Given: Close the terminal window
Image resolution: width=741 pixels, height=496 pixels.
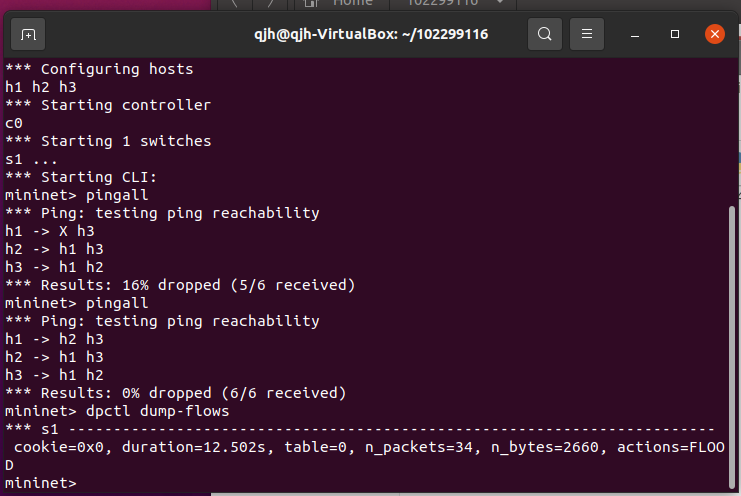Looking at the screenshot, I should 715,34.
